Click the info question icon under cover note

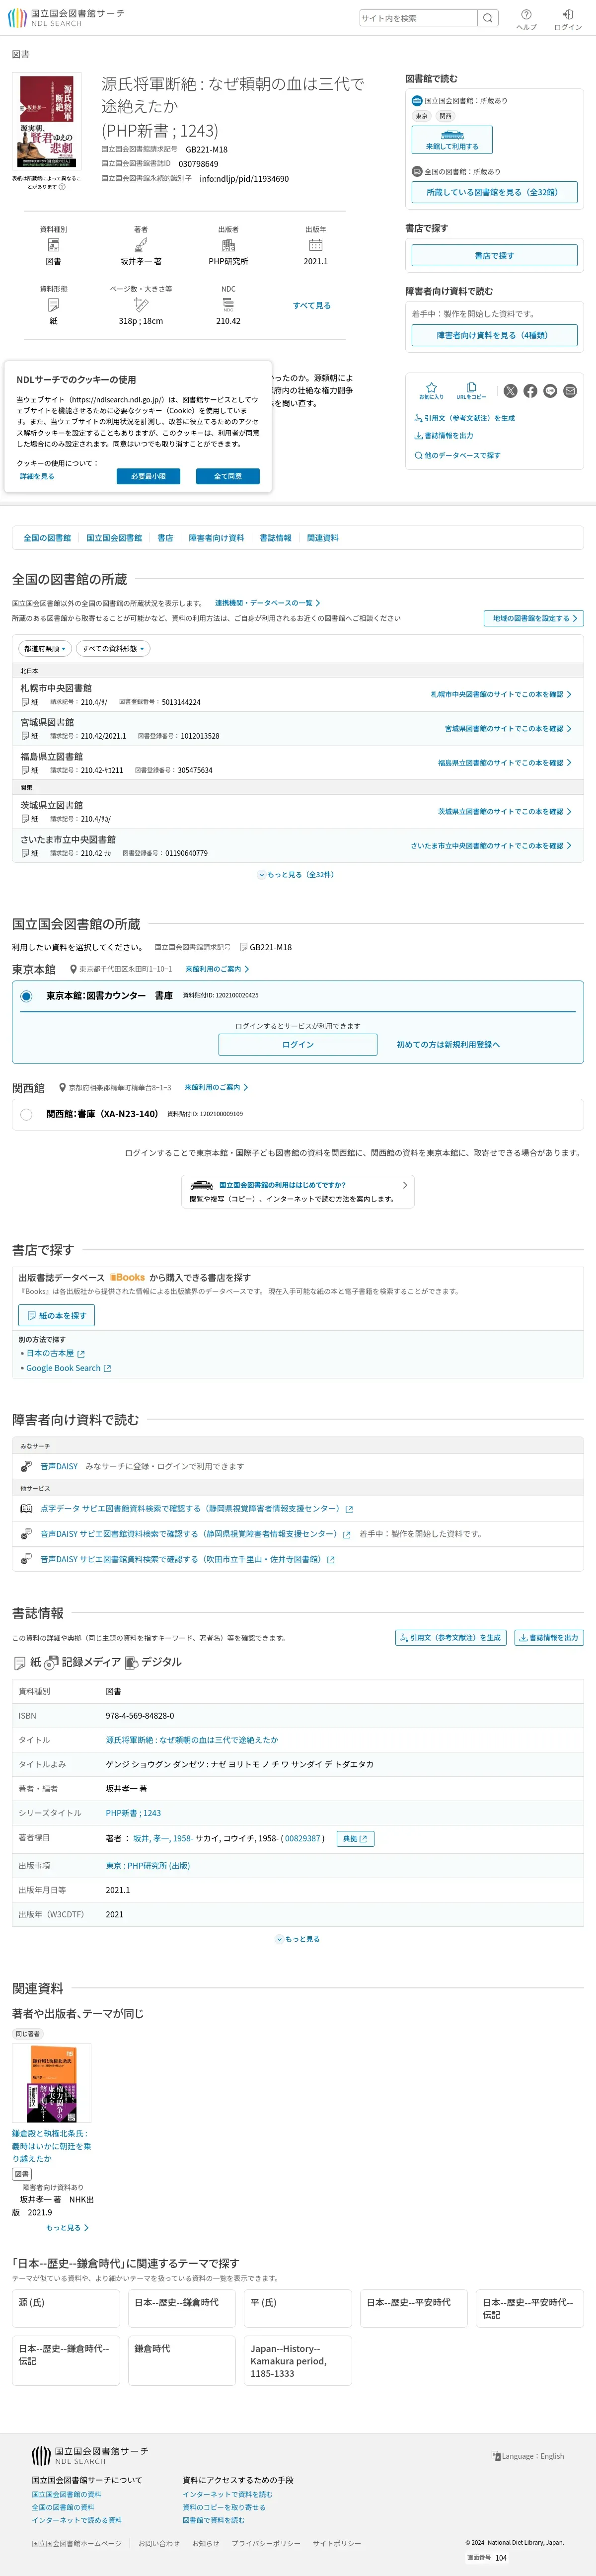(62, 187)
